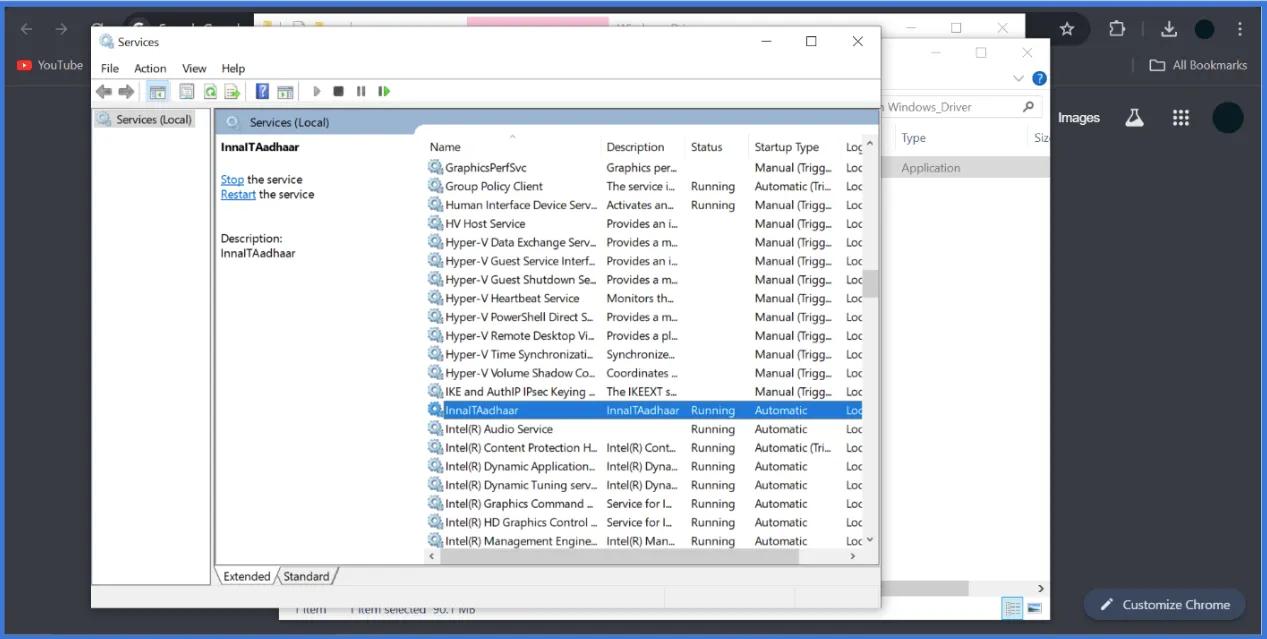Select Hyper-V Guest Shutdown Service row

[x=644, y=280]
